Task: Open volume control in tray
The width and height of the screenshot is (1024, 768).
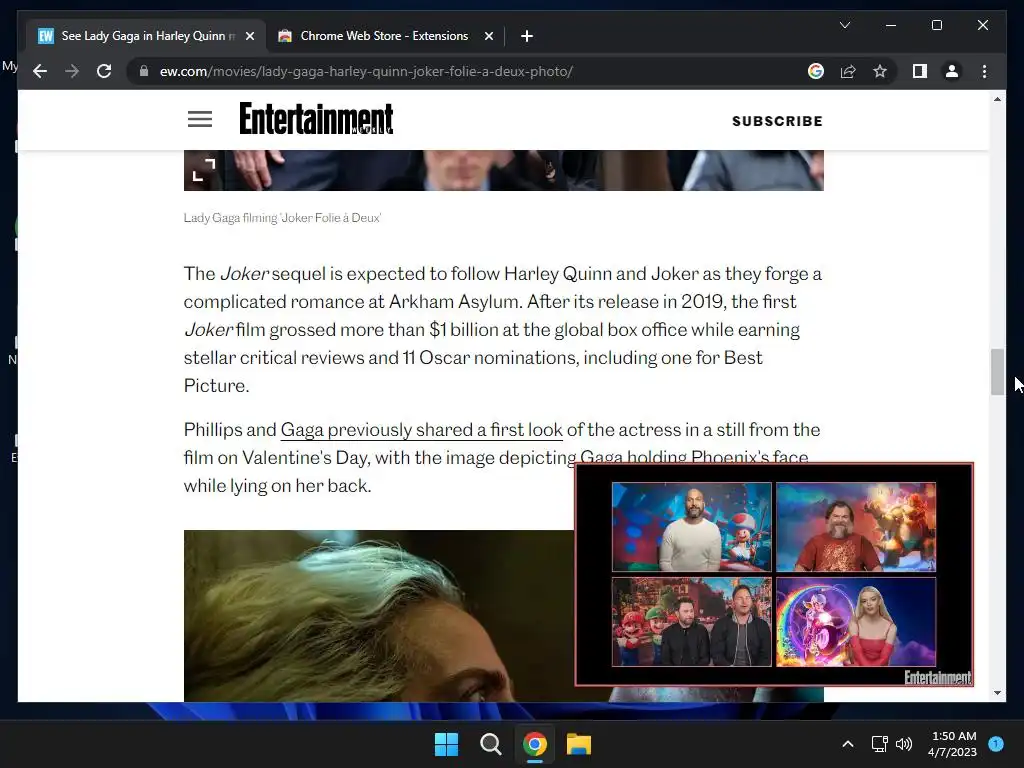Action: click(x=904, y=744)
